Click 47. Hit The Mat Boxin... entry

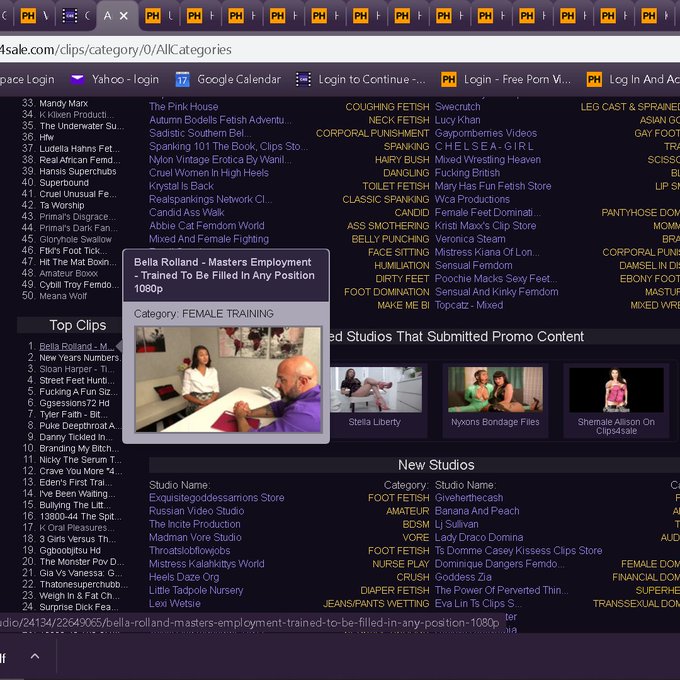pos(78,262)
